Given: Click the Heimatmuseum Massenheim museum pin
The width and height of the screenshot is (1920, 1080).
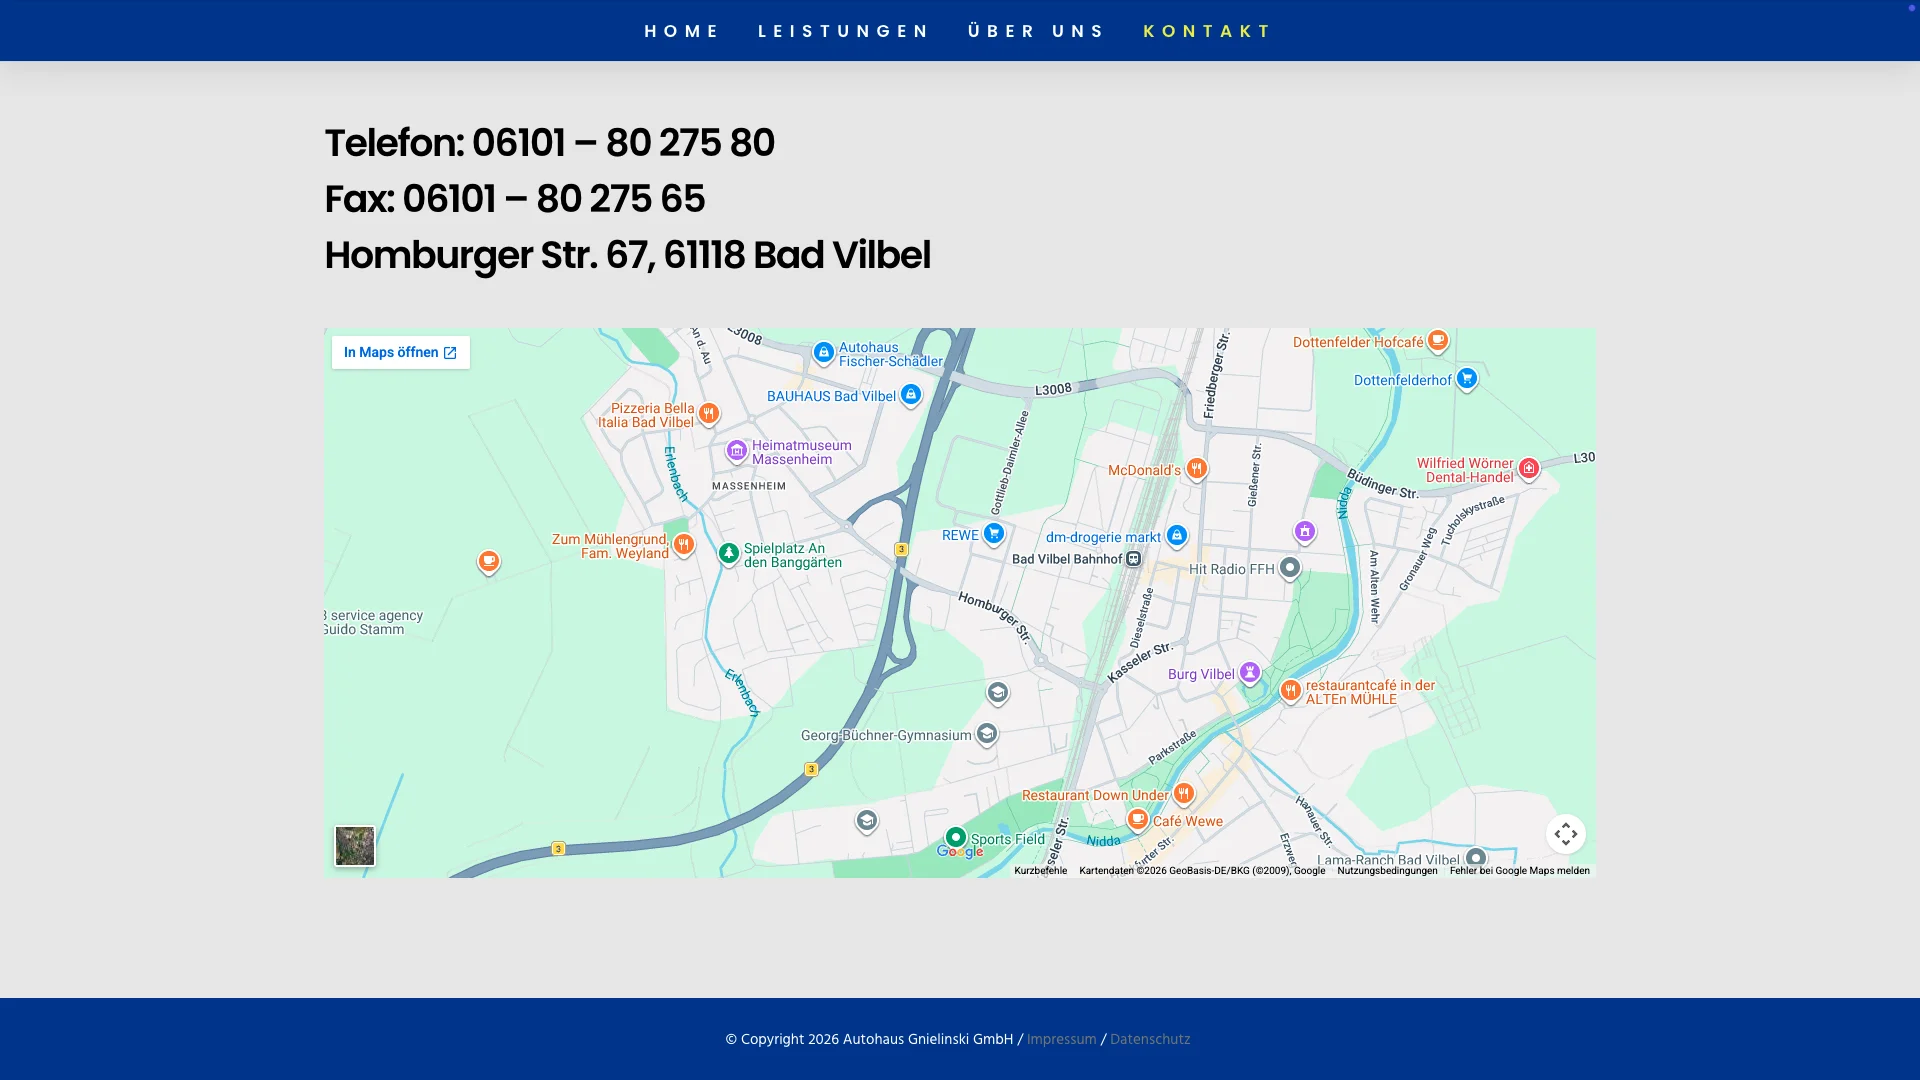Looking at the screenshot, I should click(x=737, y=452).
